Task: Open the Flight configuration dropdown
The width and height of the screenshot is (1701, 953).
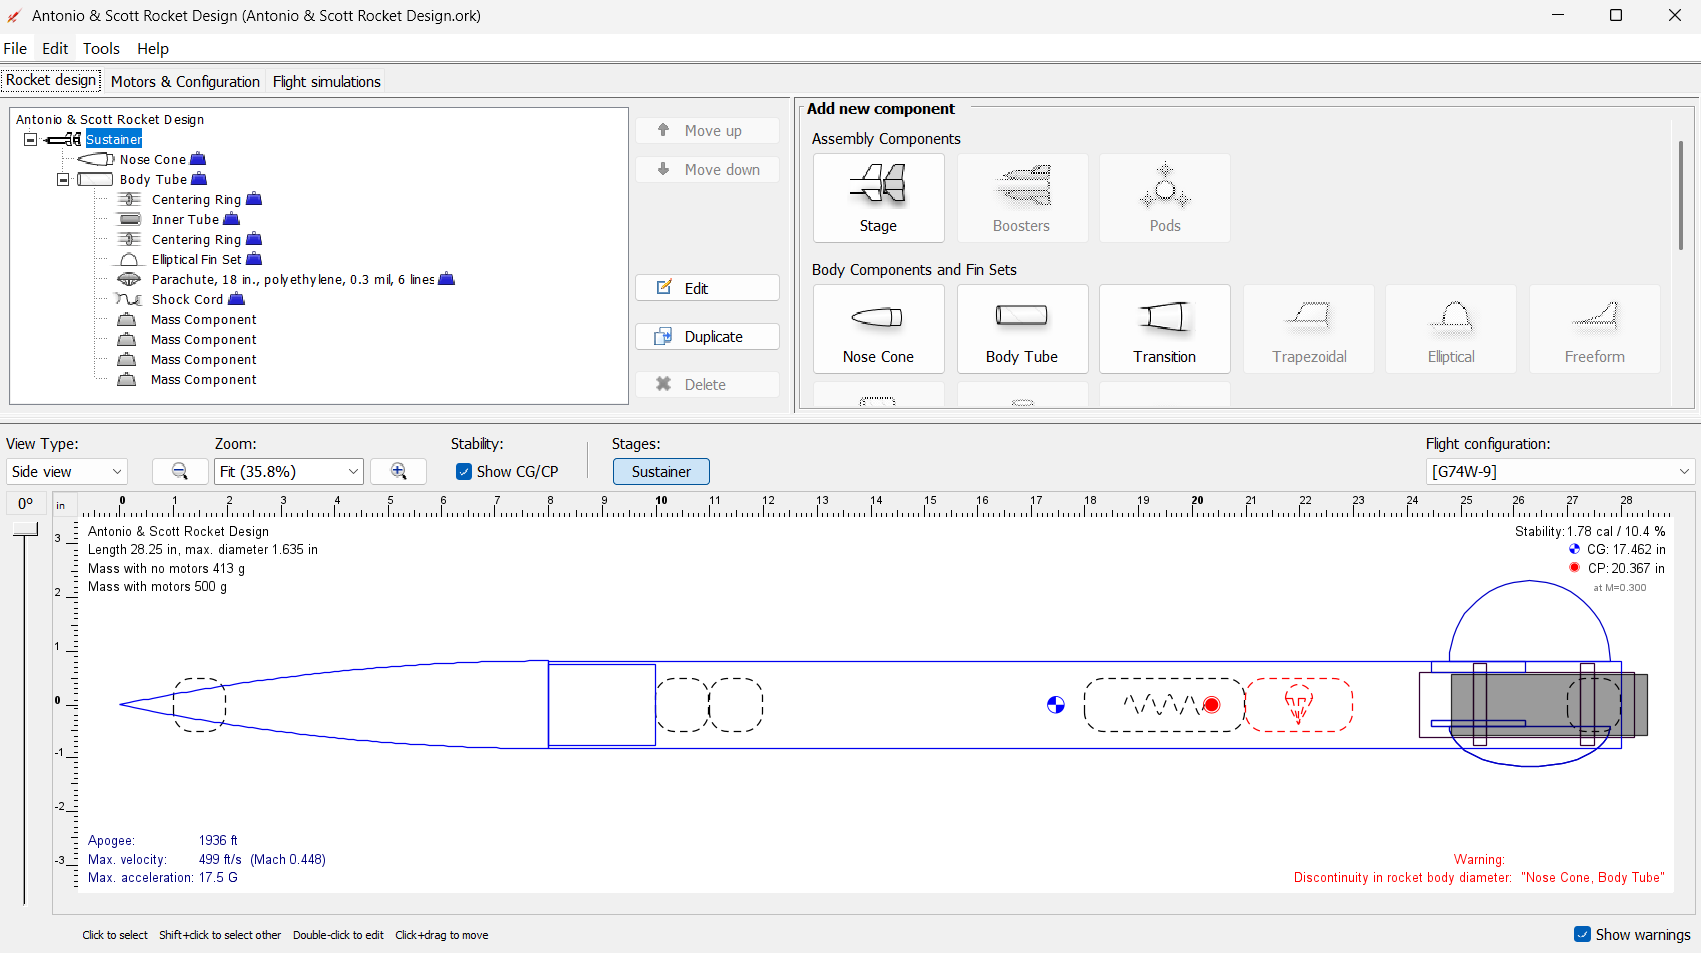Action: (x=1559, y=471)
